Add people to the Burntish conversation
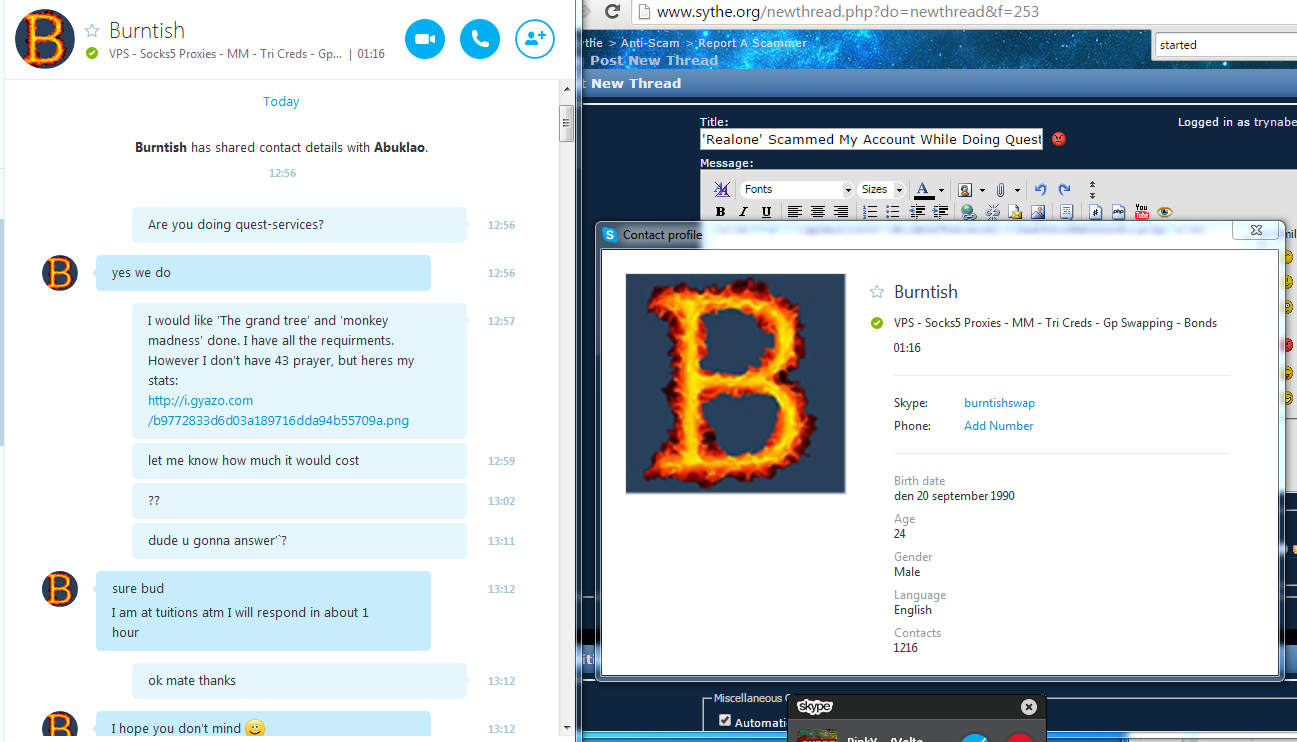Image resolution: width=1297 pixels, height=742 pixels. pyautogui.click(x=535, y=39)
